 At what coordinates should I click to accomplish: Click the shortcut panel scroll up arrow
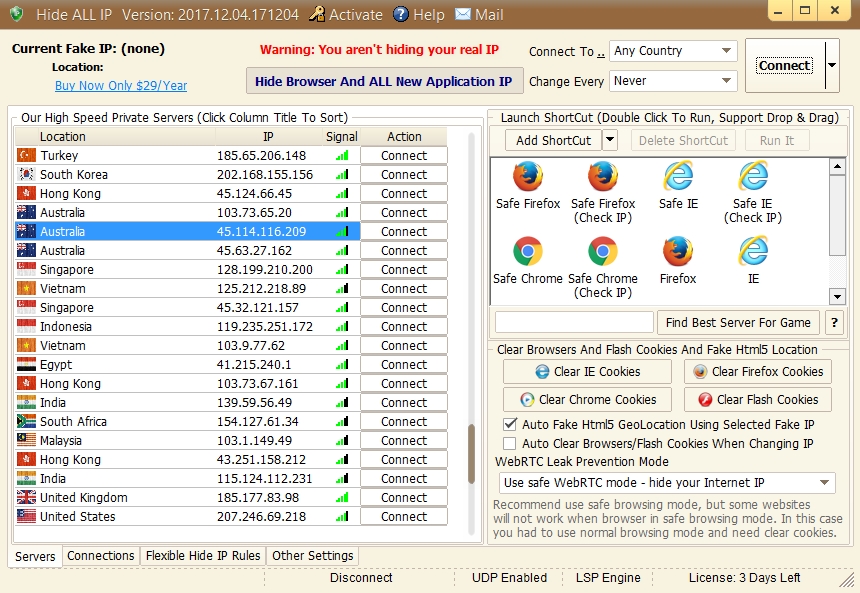pos(837,166)
